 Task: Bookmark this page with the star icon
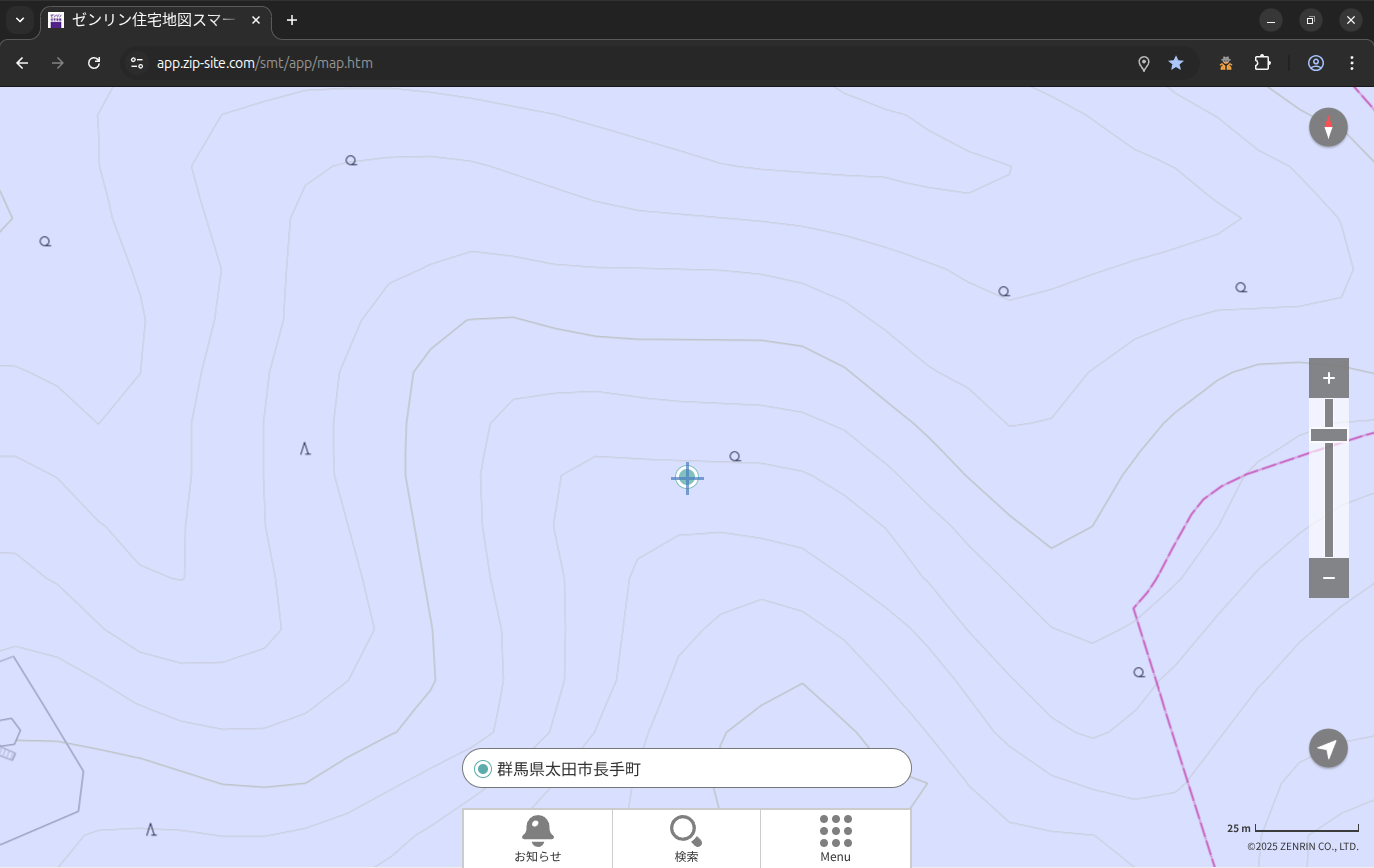[1176, 63]
